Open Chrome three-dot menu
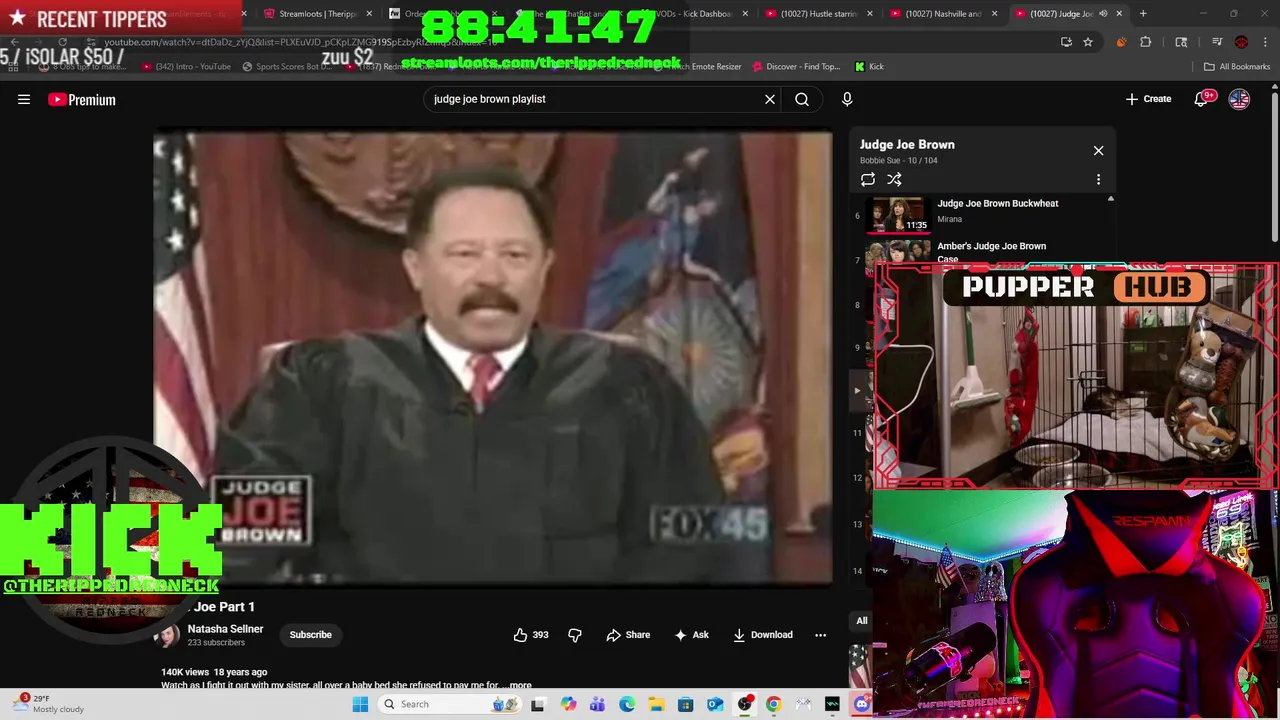The height and width of the screenshot is (720, 1280). pyautogui.click(x=1266, y=42)
